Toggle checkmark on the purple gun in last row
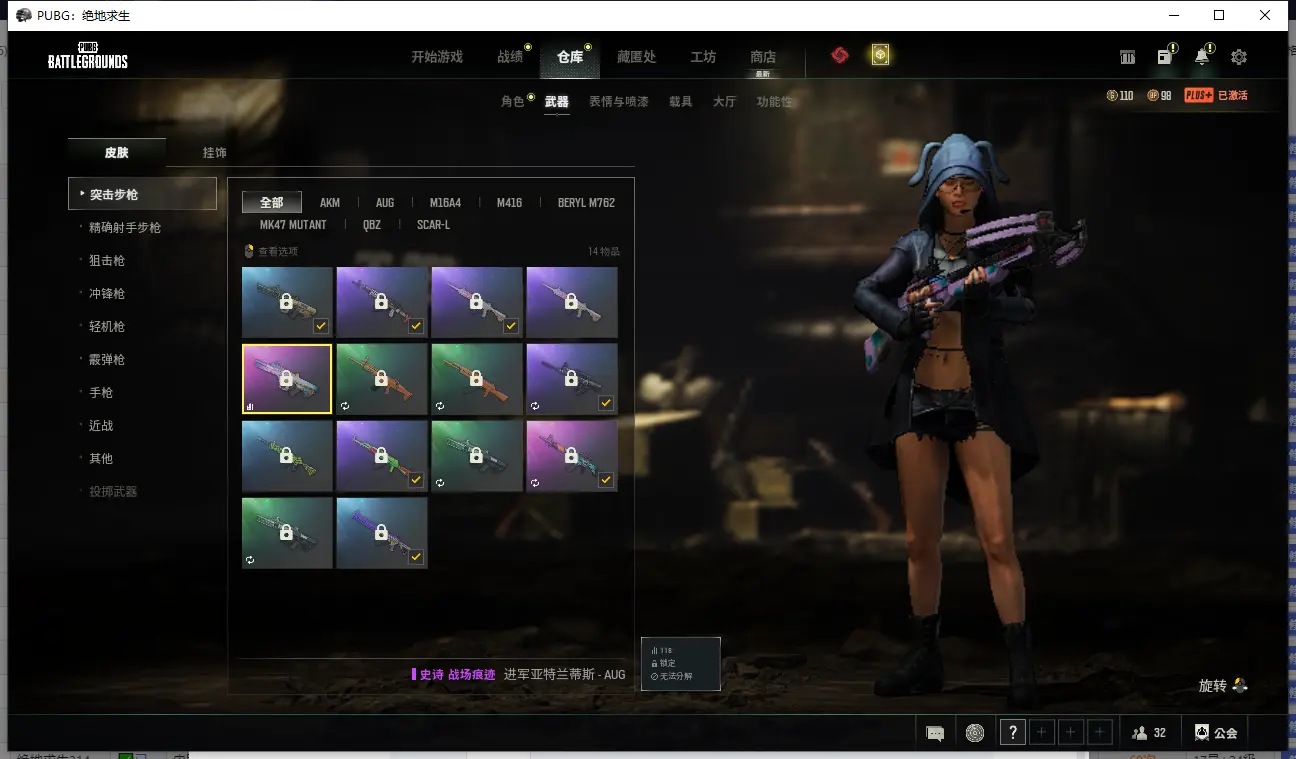This screenshot has height=759, width=1296. click(x=416, y=557)
